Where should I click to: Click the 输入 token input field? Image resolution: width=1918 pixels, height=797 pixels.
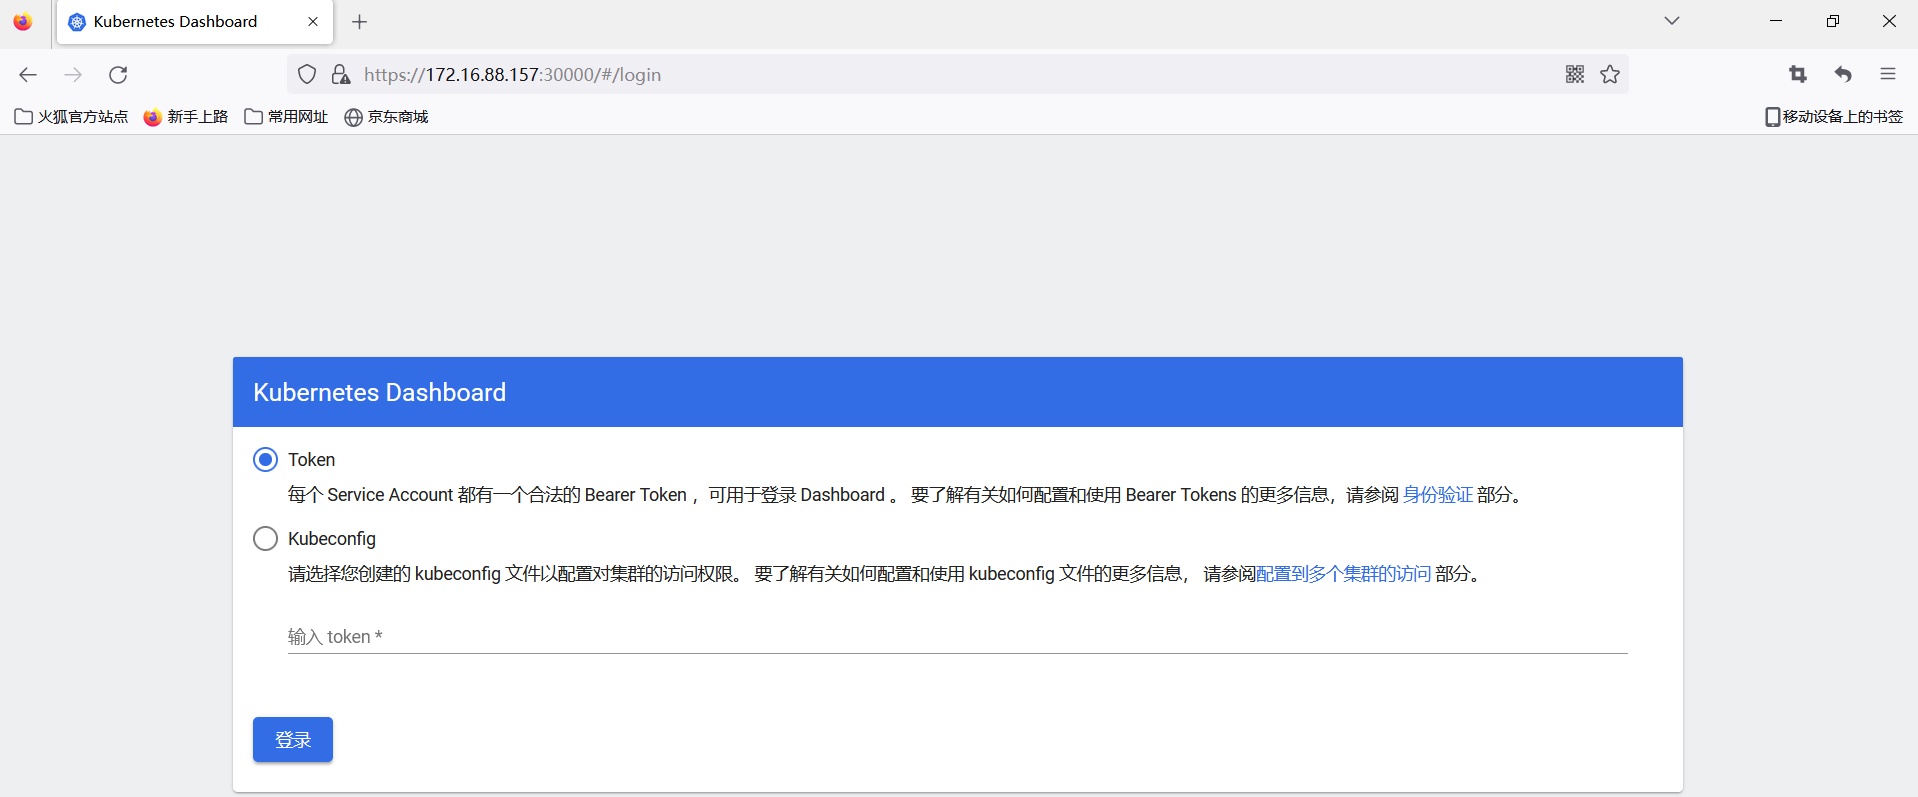(x=957, y=636)
